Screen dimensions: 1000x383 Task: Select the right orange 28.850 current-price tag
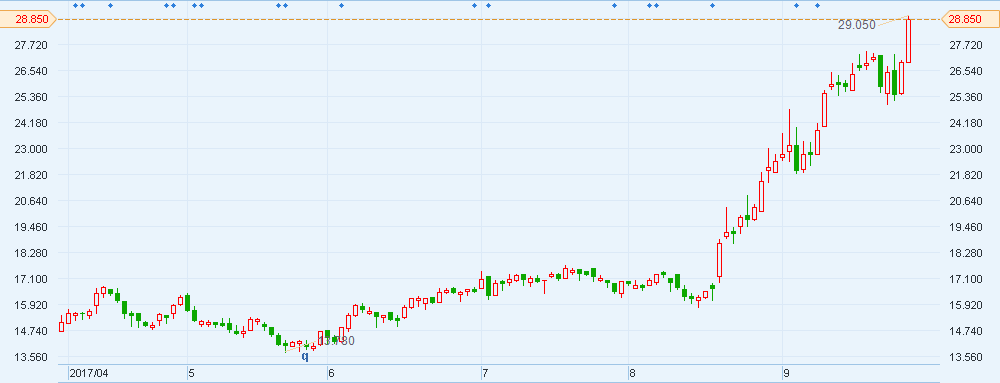[x=970, y=19]
